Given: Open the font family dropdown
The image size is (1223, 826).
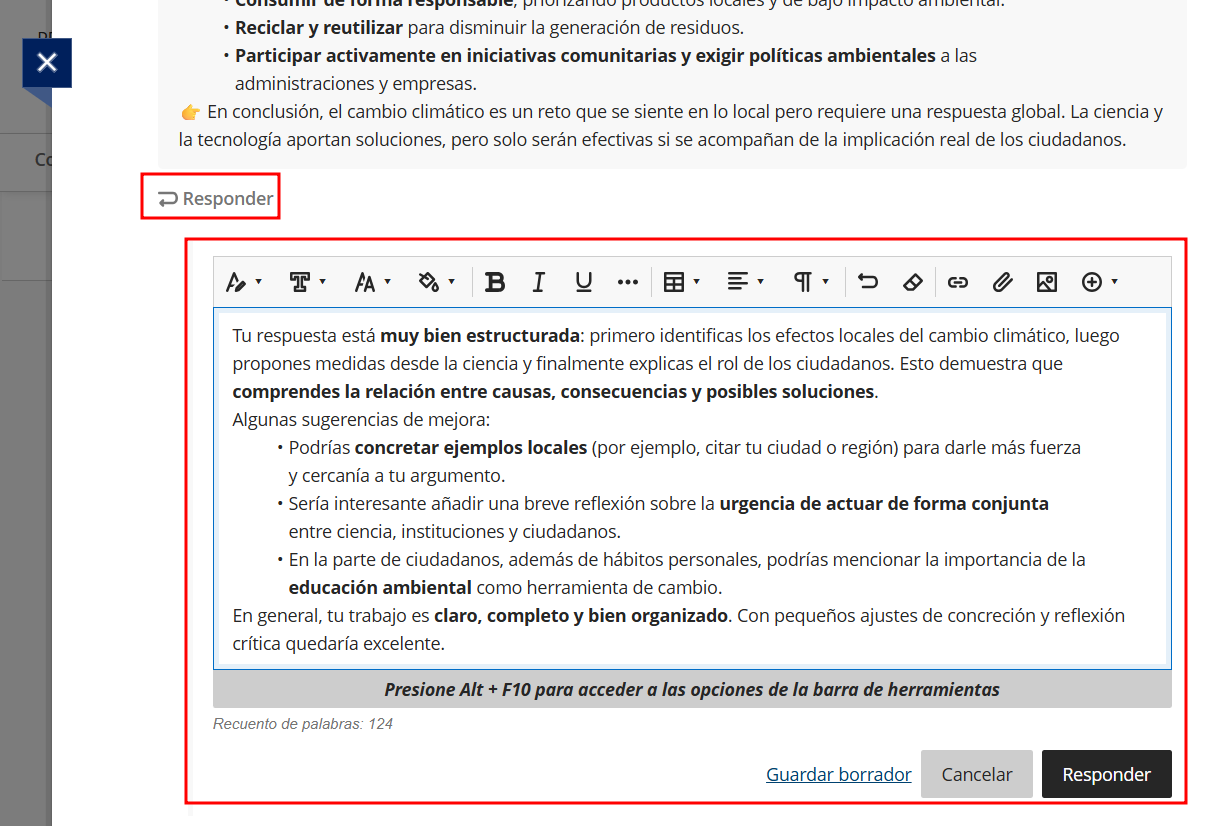Looking at the screenshot, I should 307,282.
